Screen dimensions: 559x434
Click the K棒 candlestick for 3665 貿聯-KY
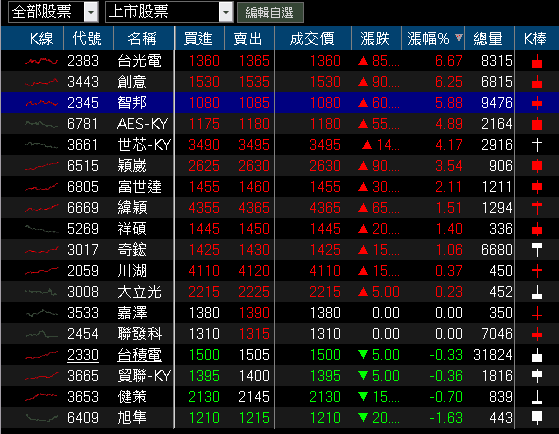(537, 376)
